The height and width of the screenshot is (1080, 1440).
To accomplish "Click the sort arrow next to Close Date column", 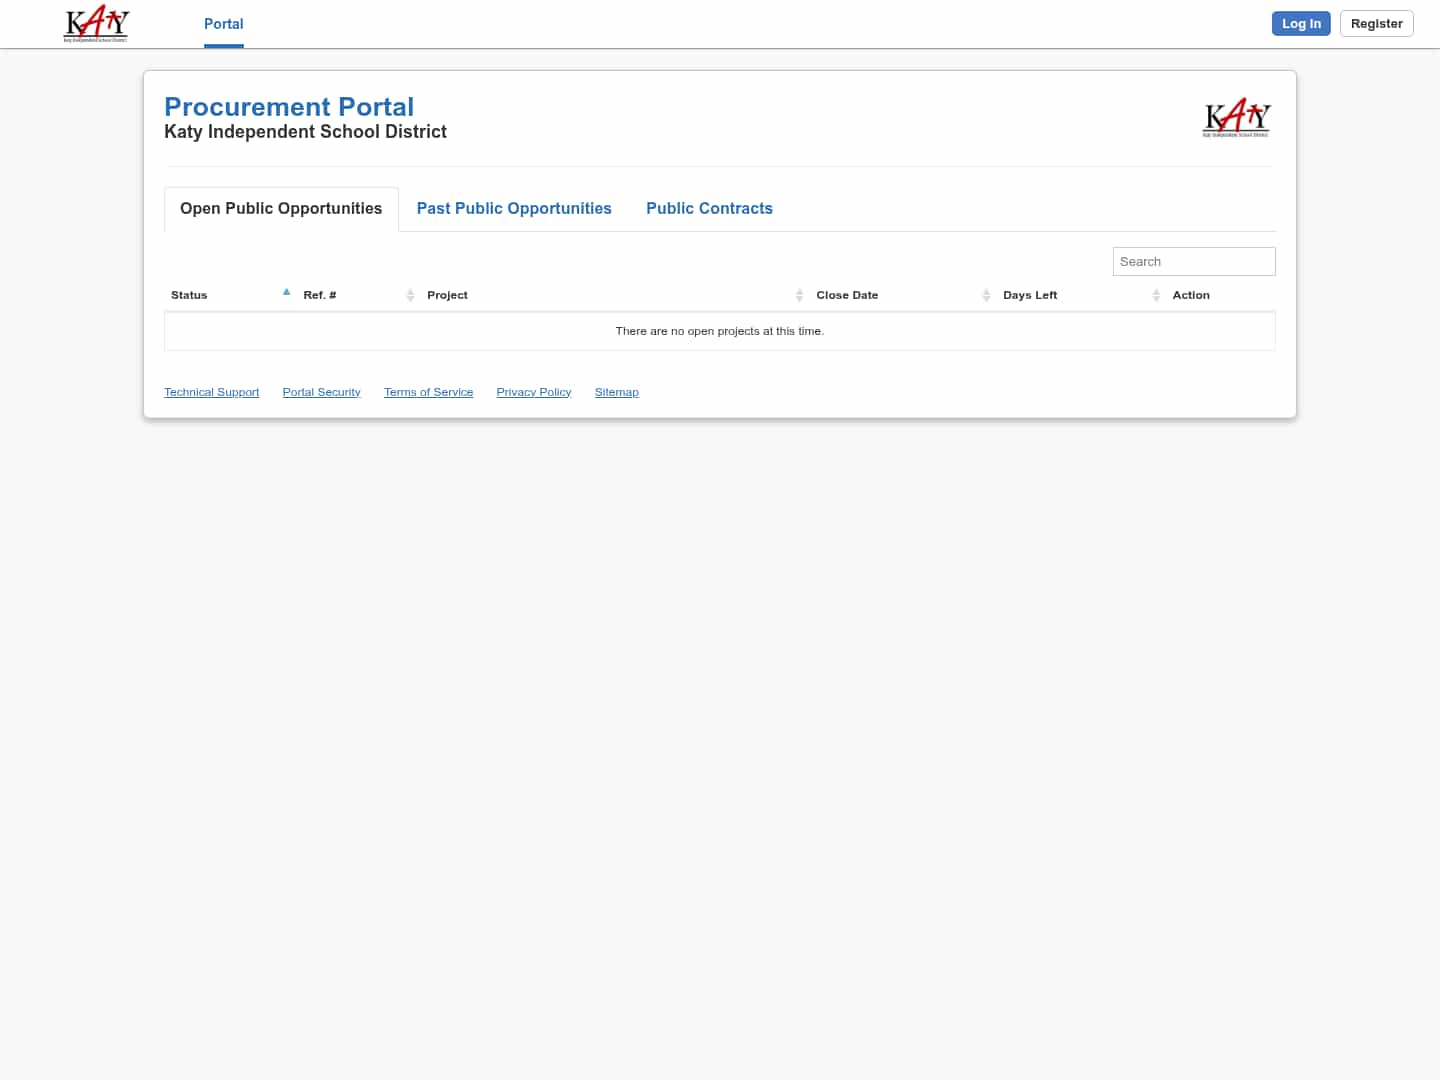I will pyautogui.click(x=986, y=295).
